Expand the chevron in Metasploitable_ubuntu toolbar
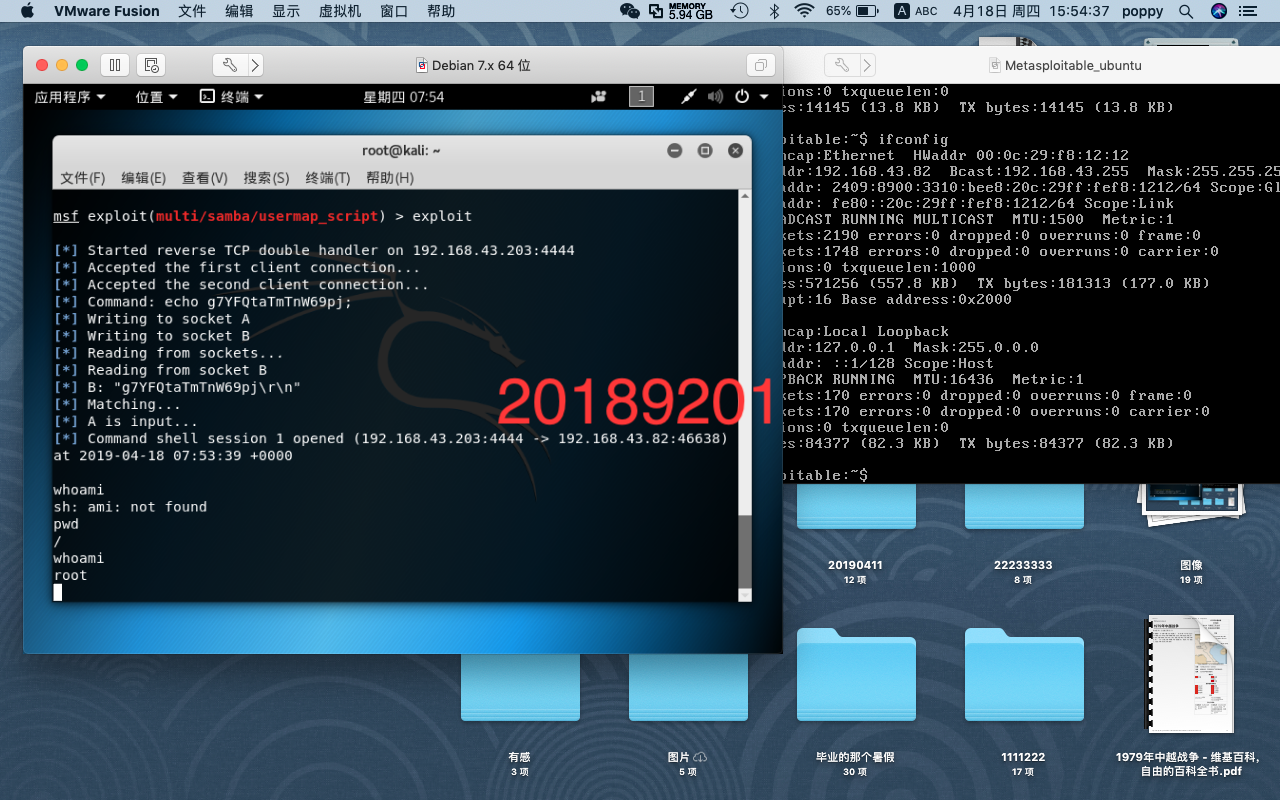This screenshot has width=1280, height=800. pos(867,65)
